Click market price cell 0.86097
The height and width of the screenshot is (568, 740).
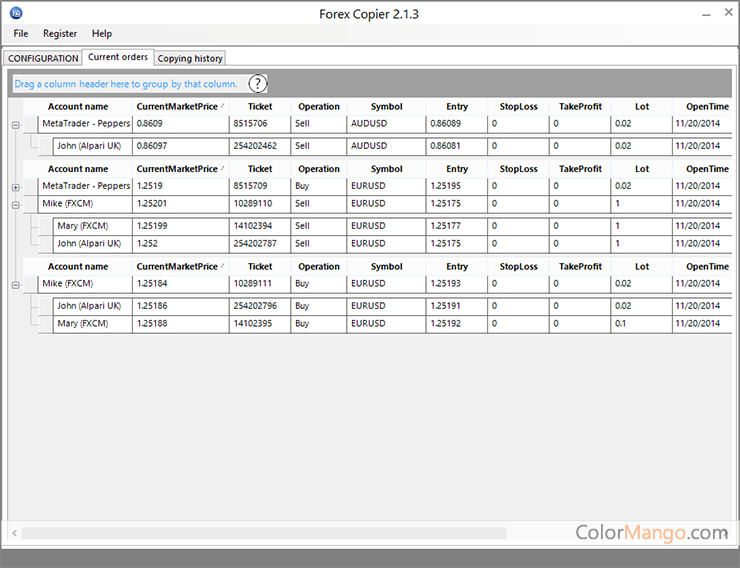pos(181,146)
